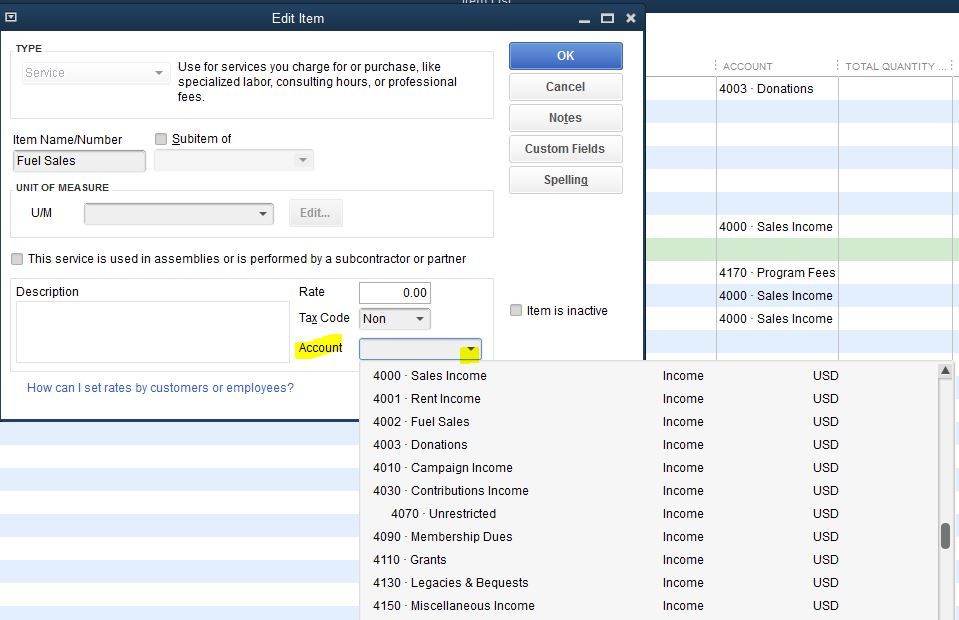This screenshot has height=620, width=959.
Task: Enable the Subitem of checkbox
Action: coord(161,139)
